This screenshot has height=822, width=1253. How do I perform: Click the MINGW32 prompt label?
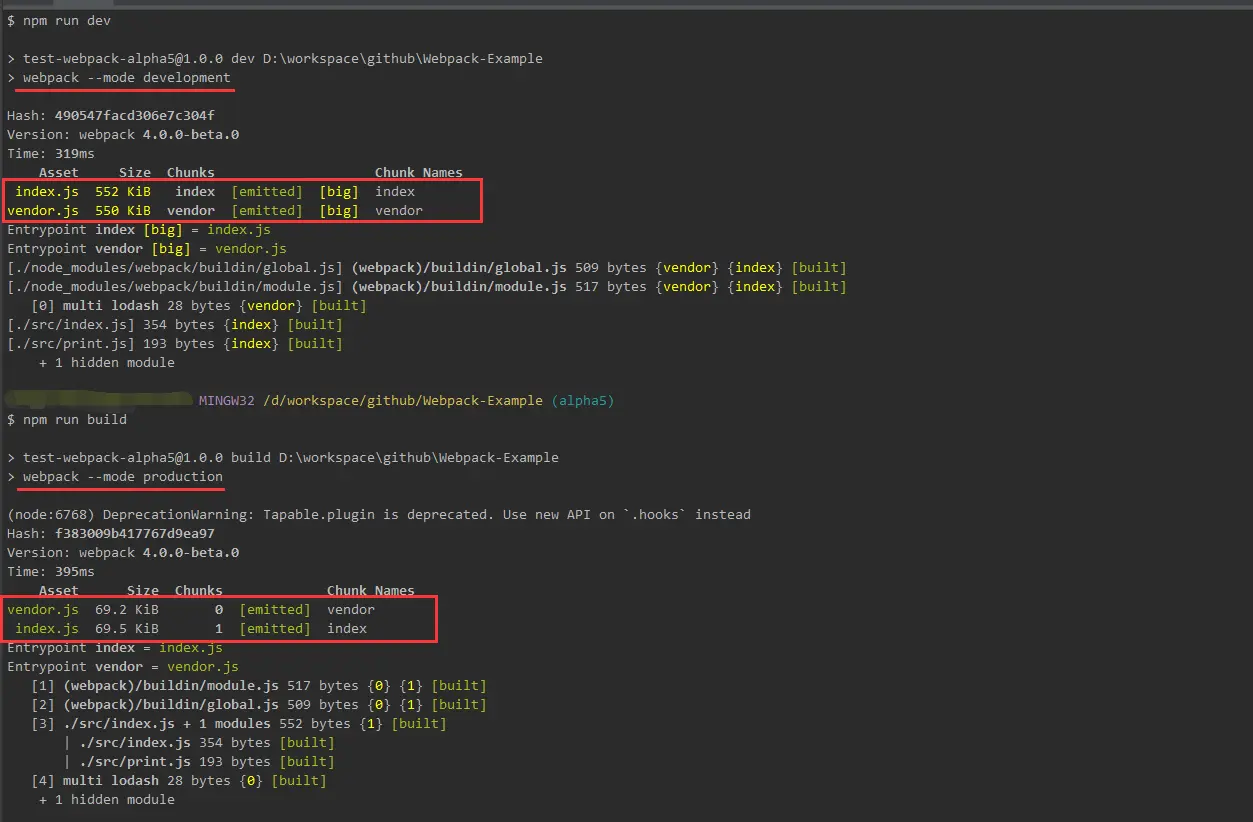tap(227, 401)
